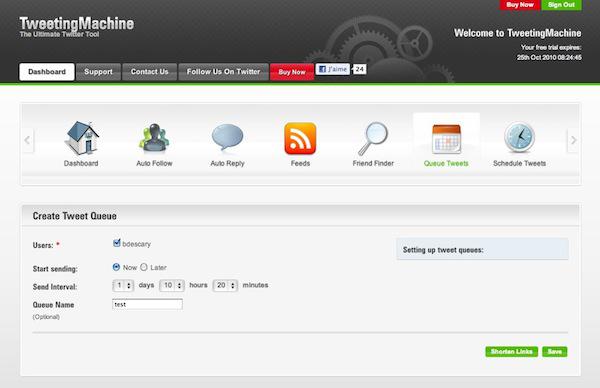Screen dimensions: 600x388
Task: Open the Auto Follow people icon
Action: [x=154, y=138]
